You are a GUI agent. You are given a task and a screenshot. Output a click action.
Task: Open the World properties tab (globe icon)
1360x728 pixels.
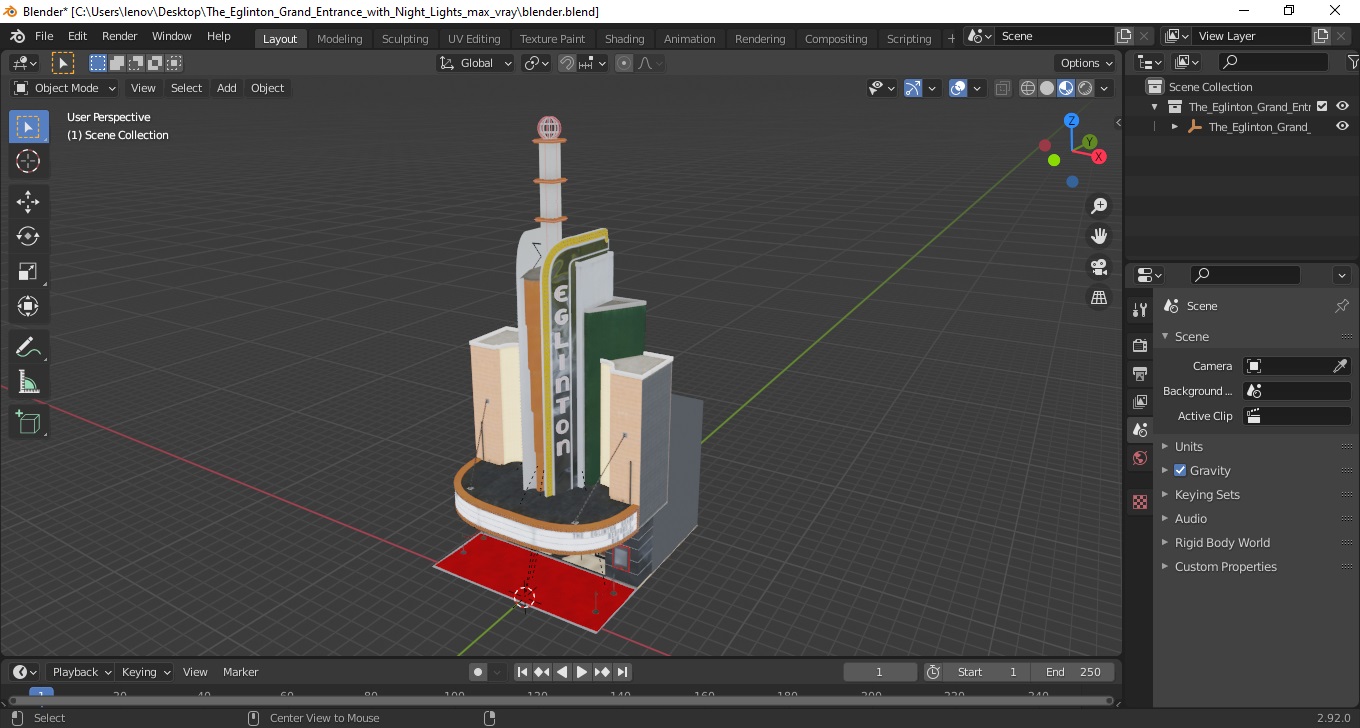point(1140,458)
